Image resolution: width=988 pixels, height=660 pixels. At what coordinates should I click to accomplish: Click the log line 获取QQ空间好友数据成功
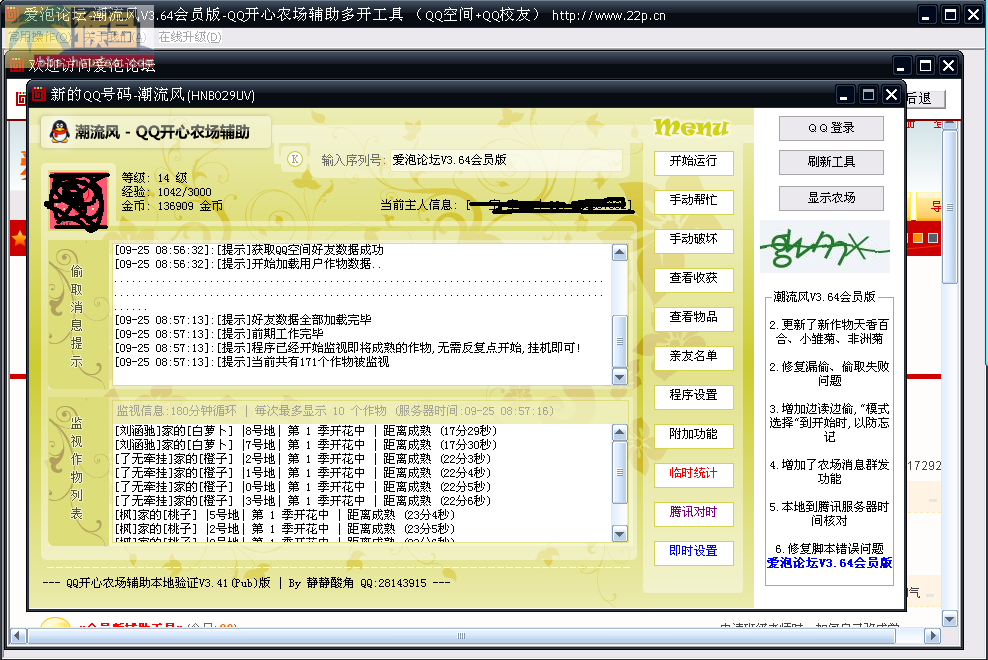point(249,250)
